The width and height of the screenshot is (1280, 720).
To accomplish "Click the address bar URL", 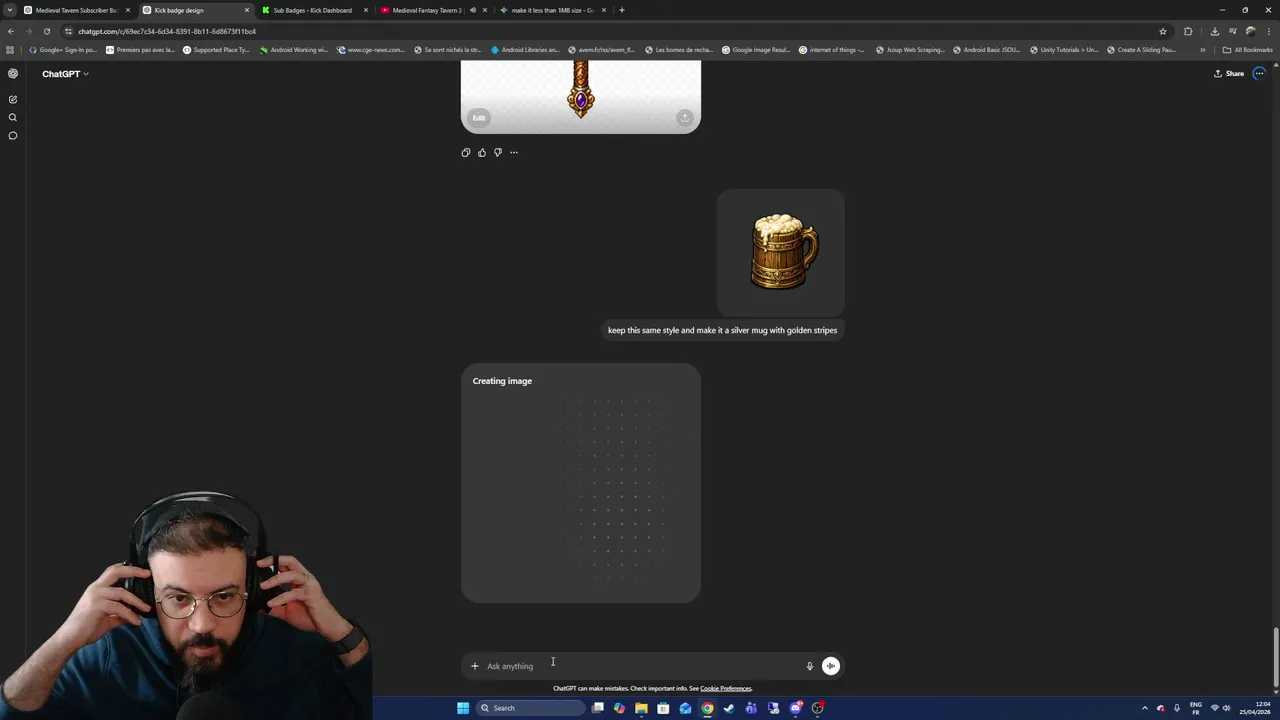I will pyautogui.click(x=167, y=31).
